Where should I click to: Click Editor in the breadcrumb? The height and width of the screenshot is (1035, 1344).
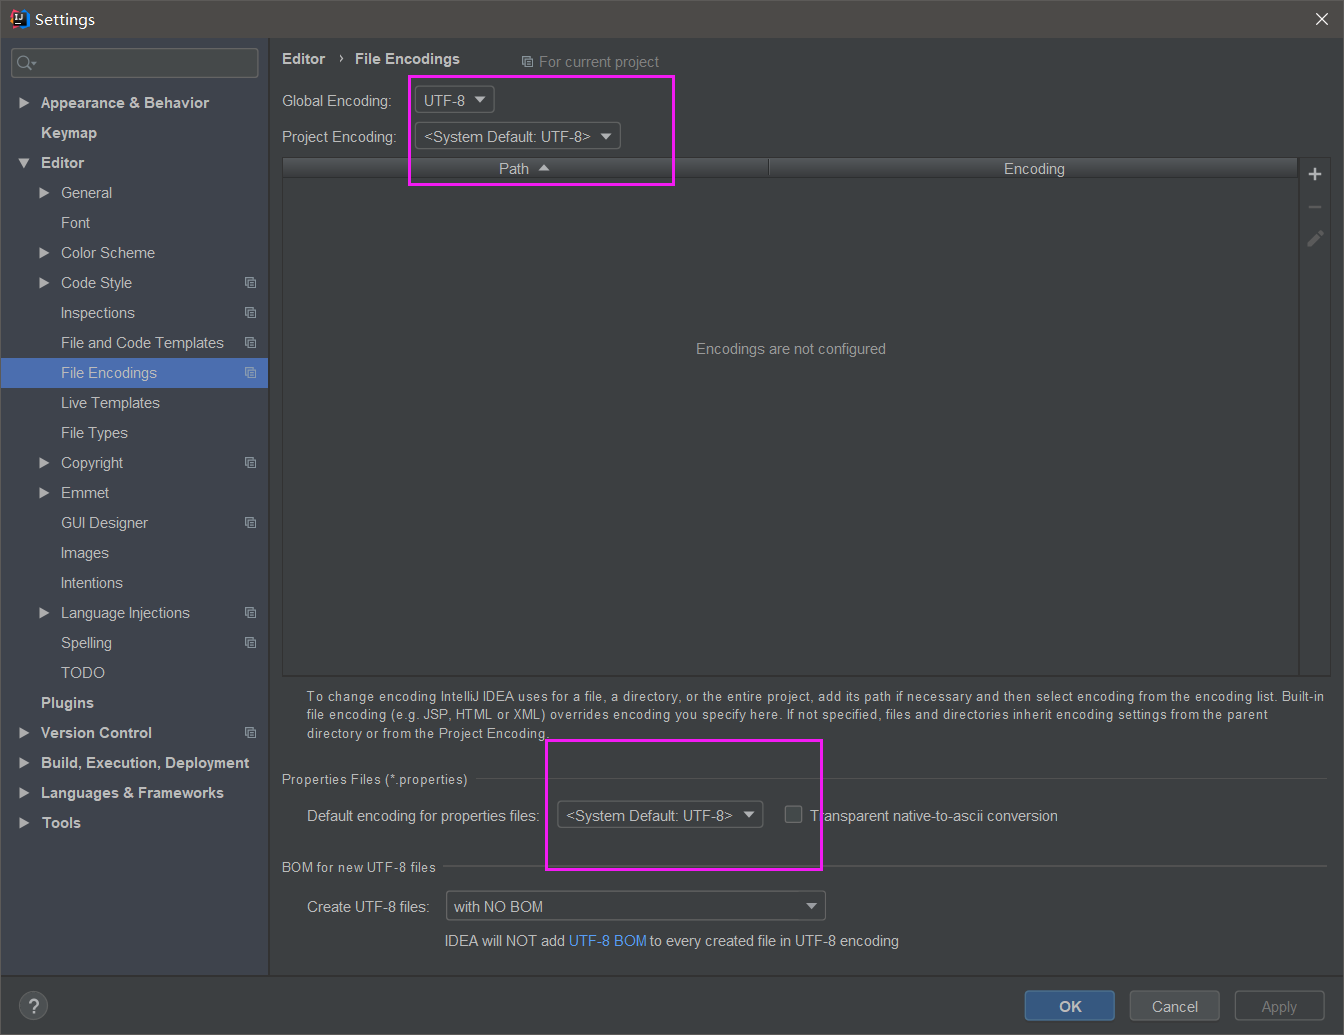tap(303, 59)
